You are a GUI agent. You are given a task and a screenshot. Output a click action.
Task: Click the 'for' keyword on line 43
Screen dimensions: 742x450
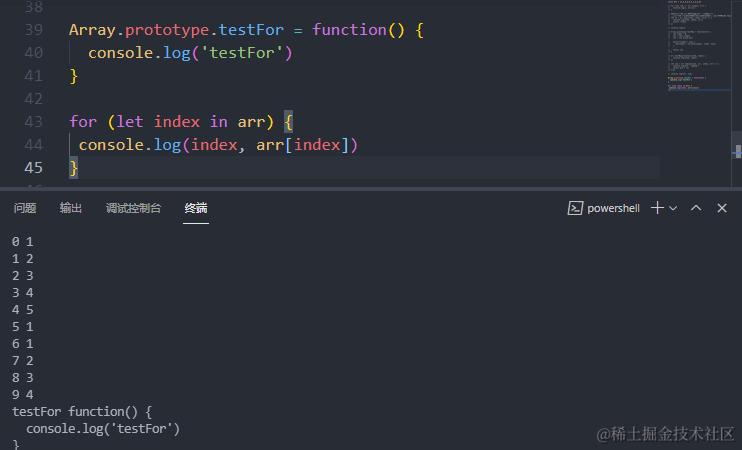83,122
